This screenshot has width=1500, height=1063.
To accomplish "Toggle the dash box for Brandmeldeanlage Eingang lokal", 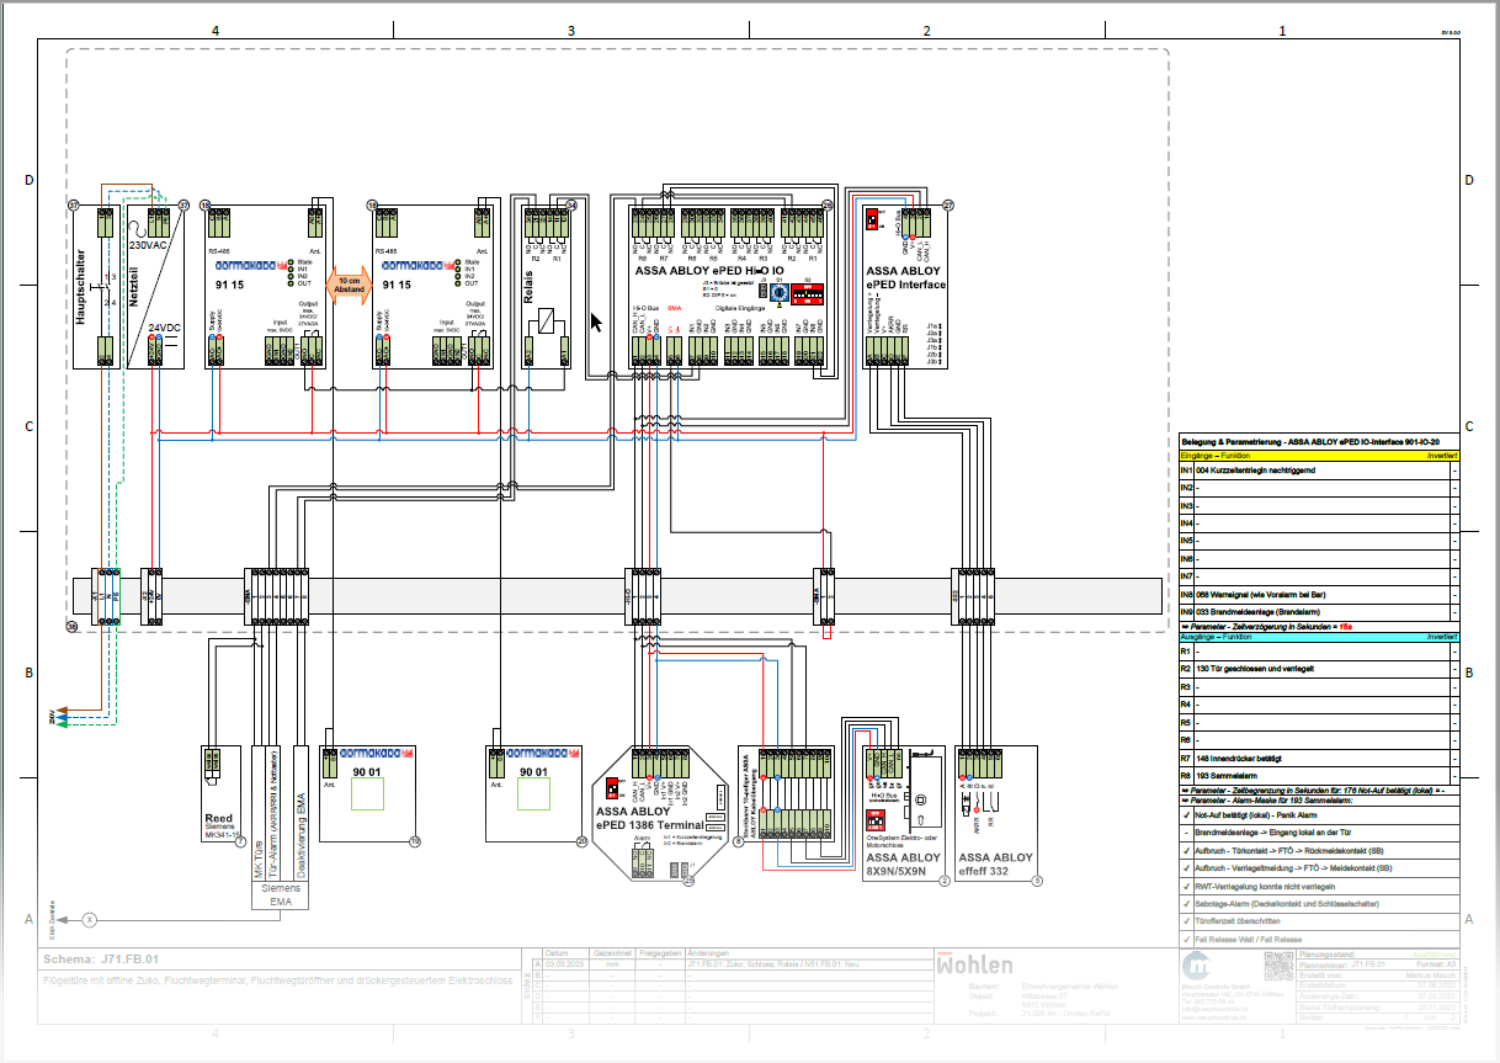I will (1187, 833).
